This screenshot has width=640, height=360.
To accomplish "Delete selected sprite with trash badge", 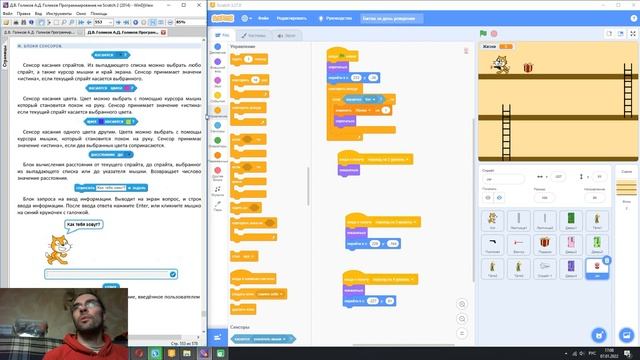I will (607, 260).
